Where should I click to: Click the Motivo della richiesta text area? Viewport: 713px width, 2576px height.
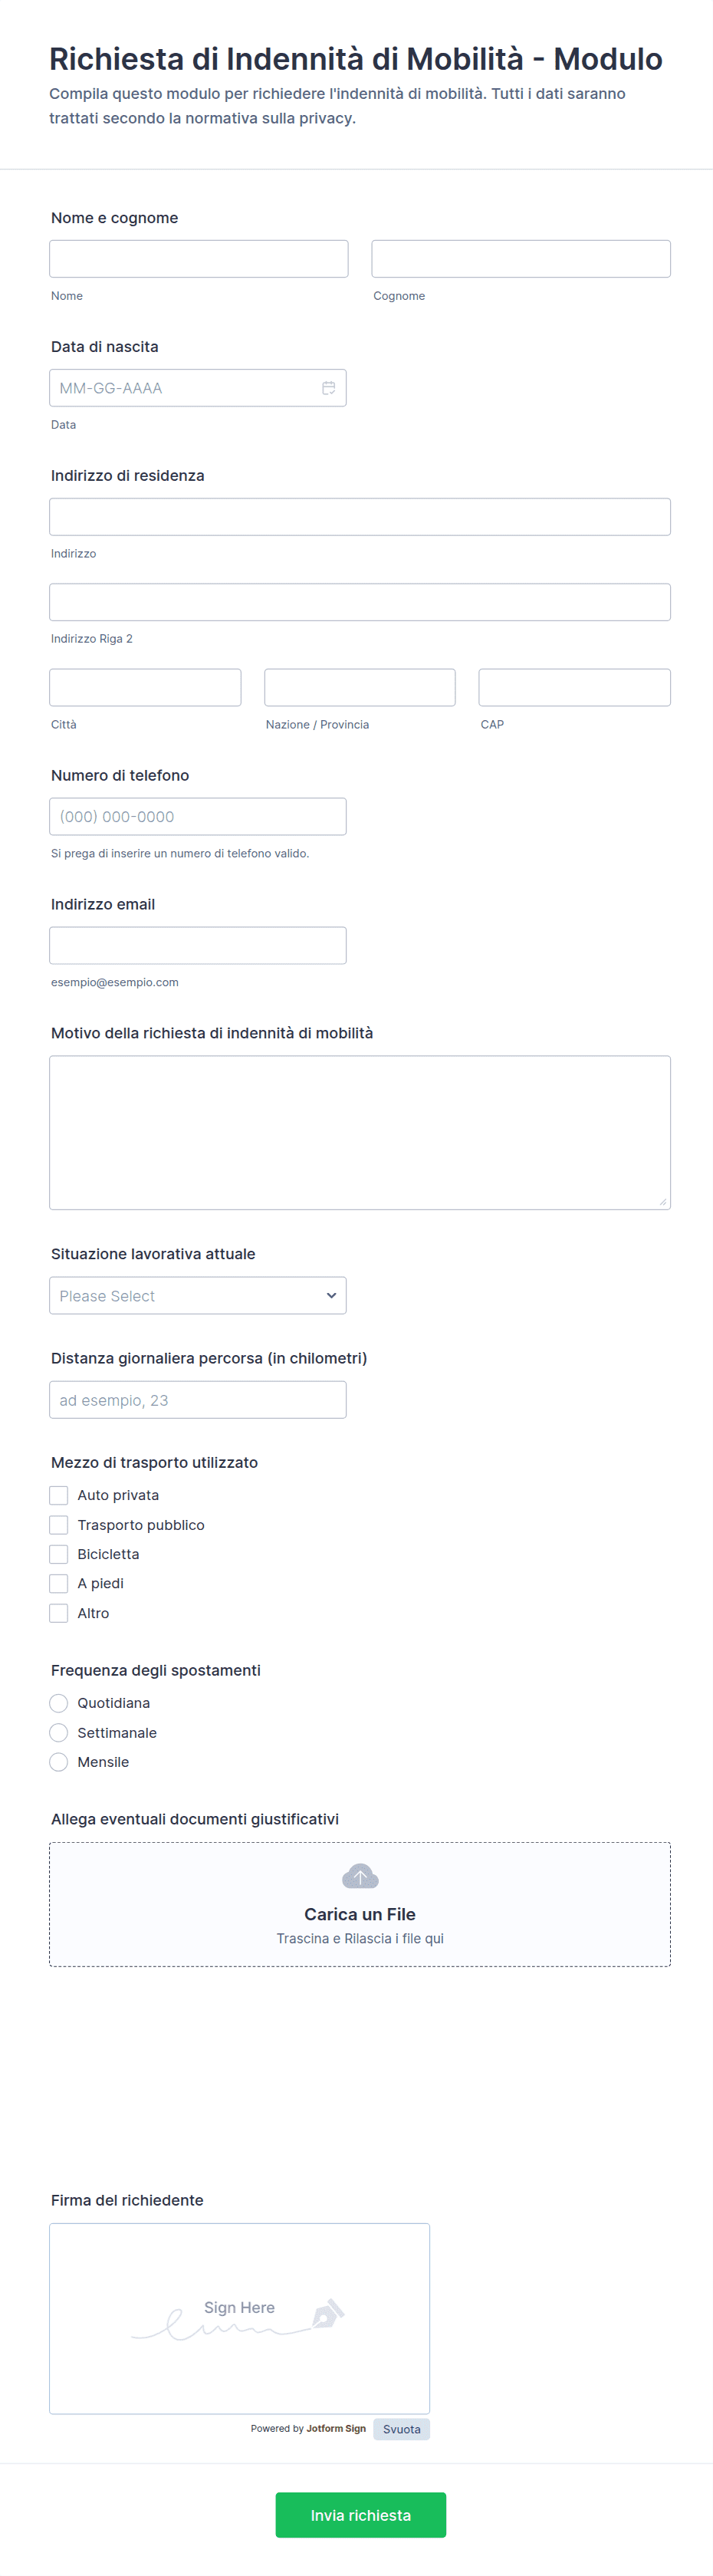point(360,1133)
